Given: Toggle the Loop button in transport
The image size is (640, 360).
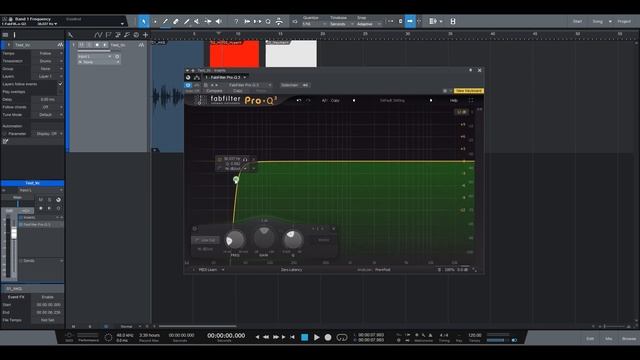Looking at the screenshot, I should 342,338.
